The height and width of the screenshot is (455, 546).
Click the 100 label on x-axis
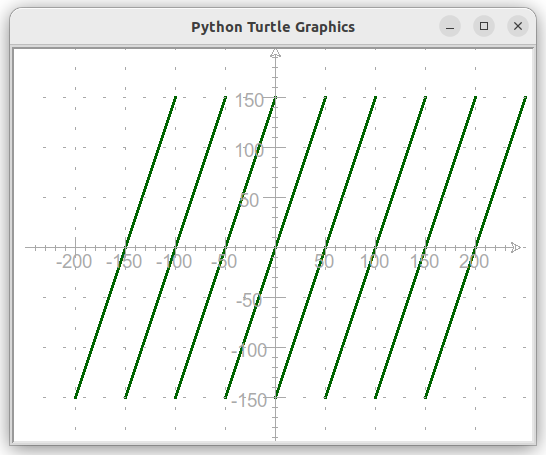[374, 261]
